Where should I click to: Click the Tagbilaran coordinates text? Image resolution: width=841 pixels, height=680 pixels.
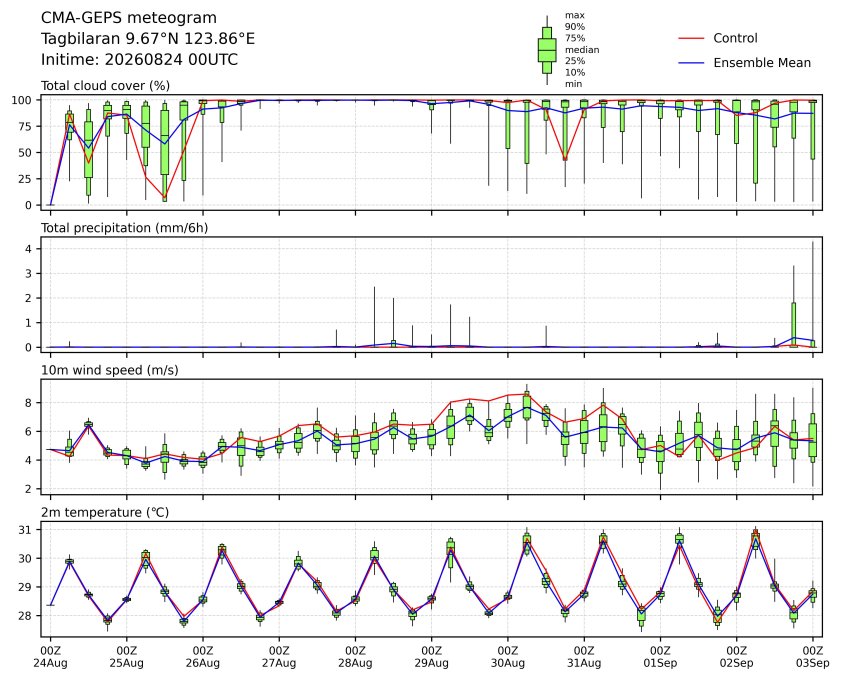(148, 39)
